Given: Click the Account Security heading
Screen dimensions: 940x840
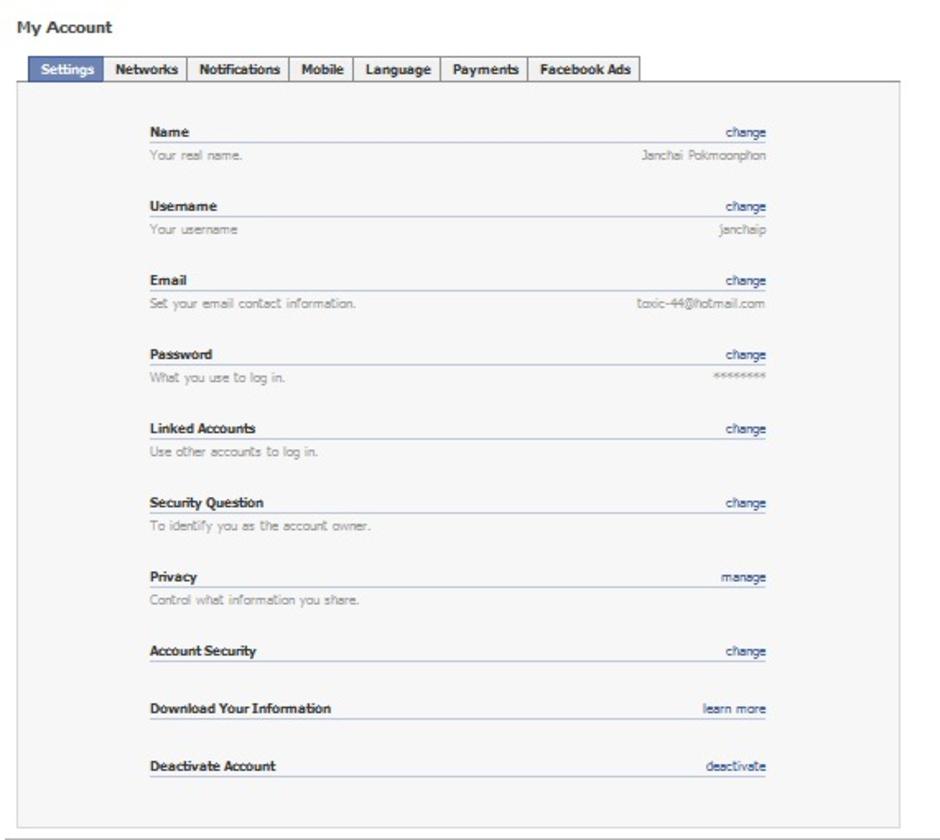Looking at the screenshot, I should pos(203,651).
